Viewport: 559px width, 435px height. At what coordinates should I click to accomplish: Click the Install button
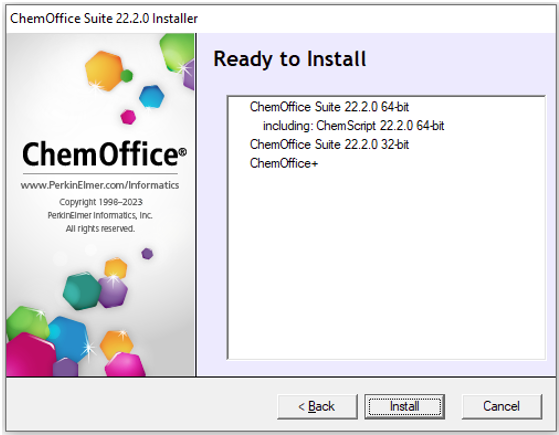[x=404, y=406]
